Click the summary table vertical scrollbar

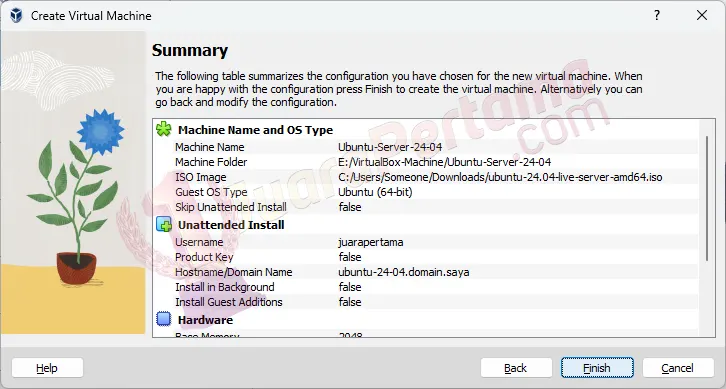707,198
